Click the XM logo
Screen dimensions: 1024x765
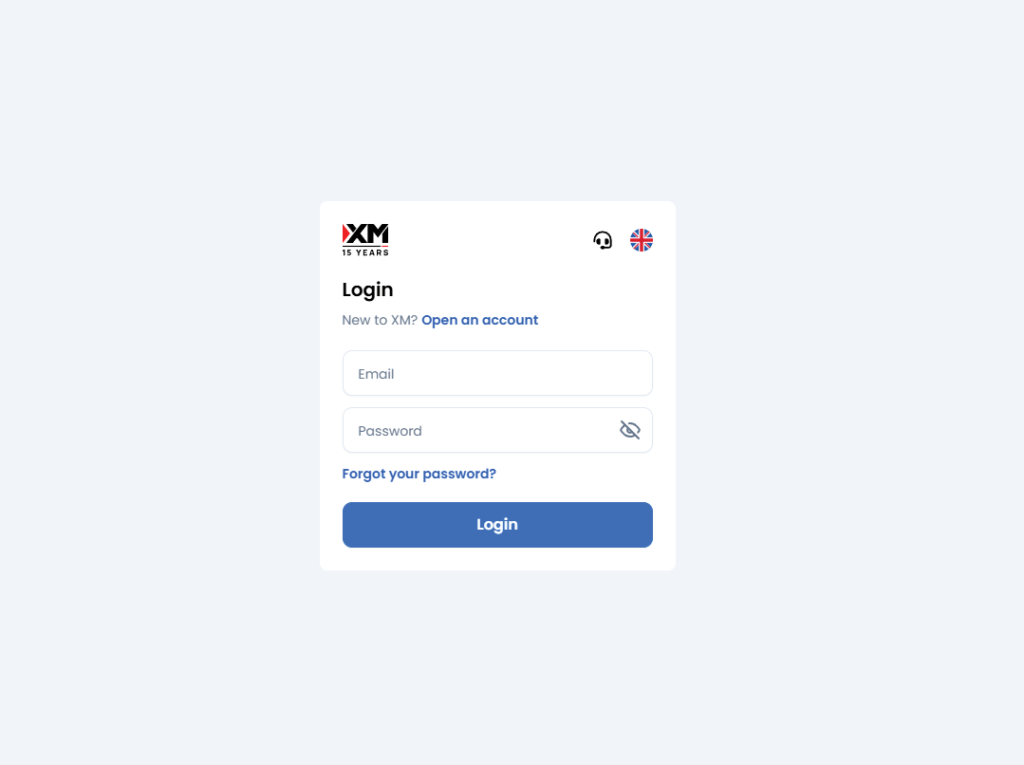click(x=365, y=235)
